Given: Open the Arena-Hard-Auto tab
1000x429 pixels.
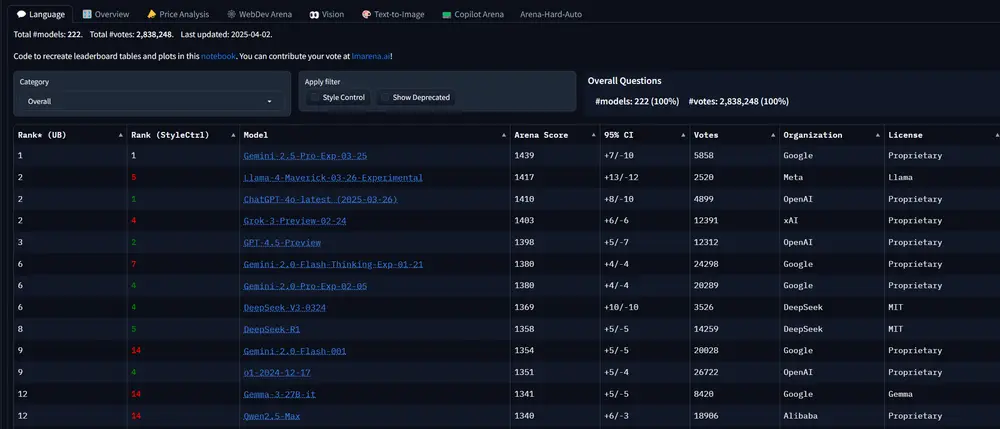Looking at the screenshot, I should (551, 14).
